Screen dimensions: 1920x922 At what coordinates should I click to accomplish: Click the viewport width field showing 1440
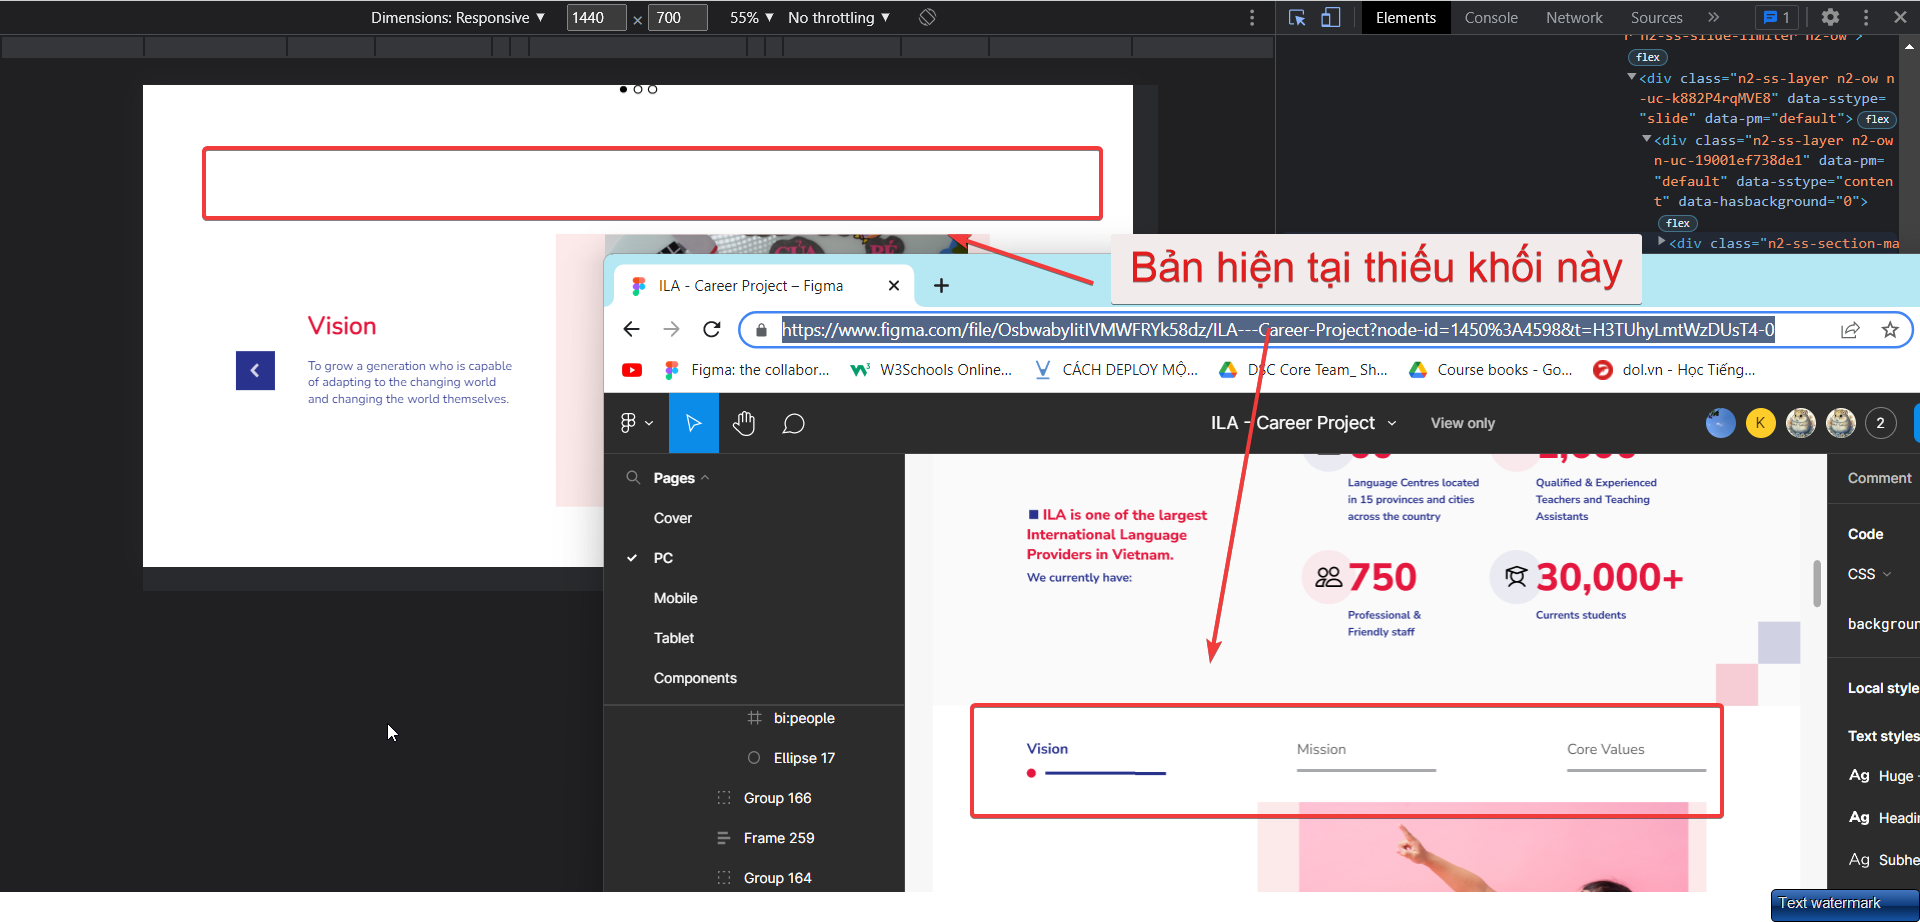[x=596, y=17]
